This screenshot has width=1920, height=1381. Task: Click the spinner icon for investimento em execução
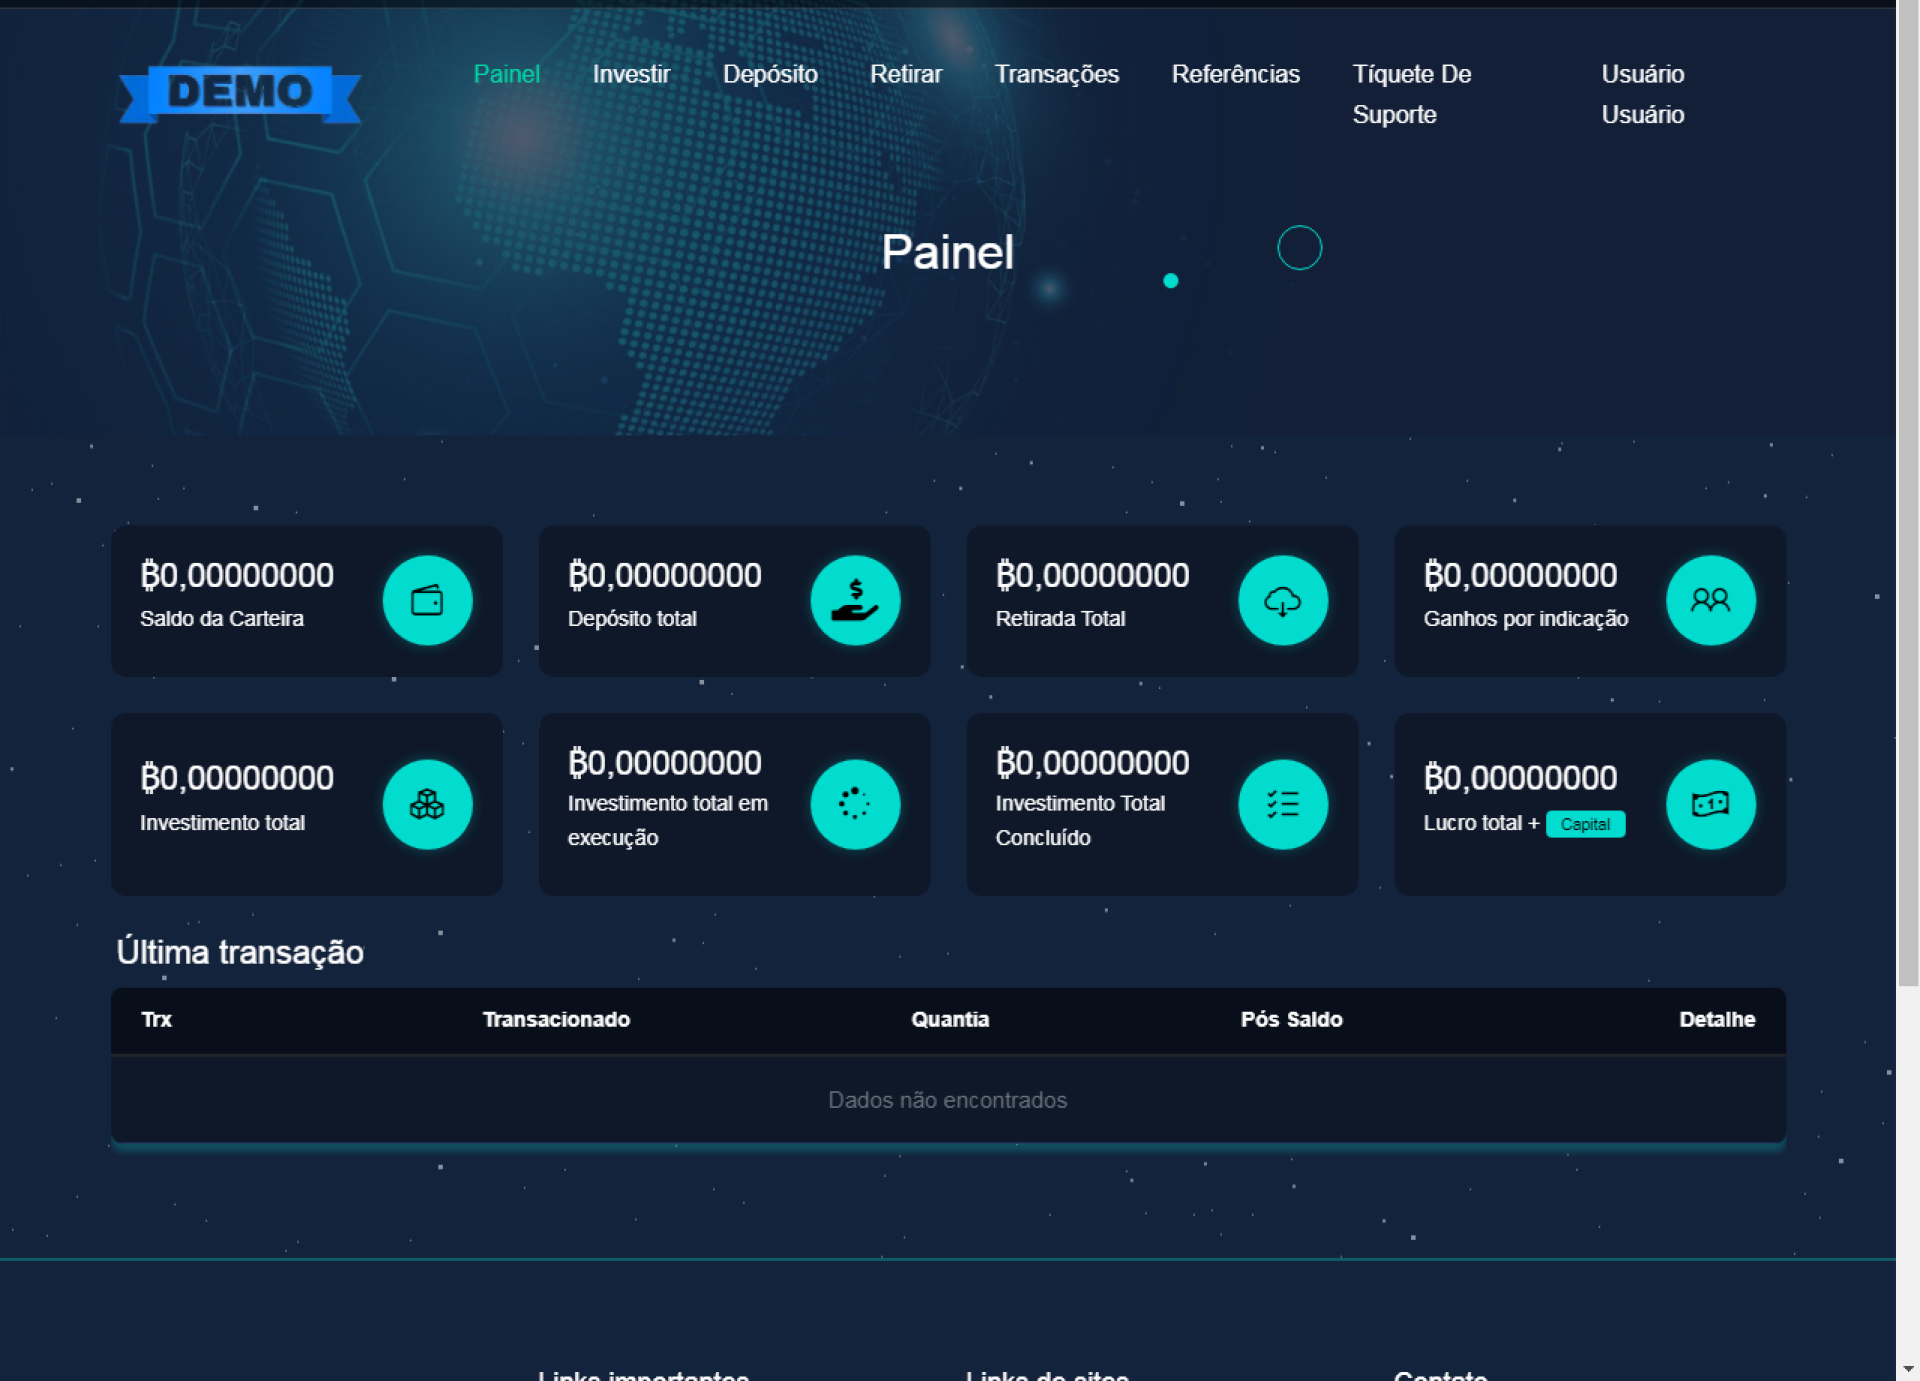[855, 804]
